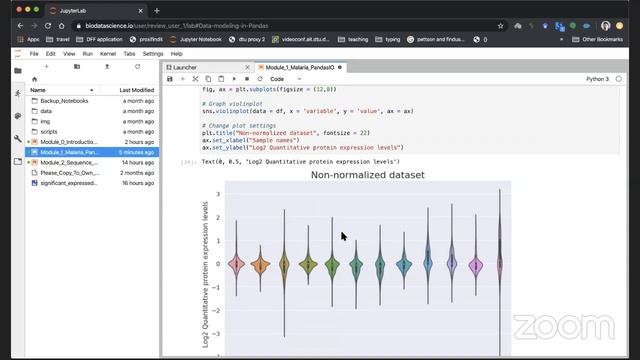This screenshot has width=640, height=360.
Task: Switch to Module_1_Malaria_PandasIO tab
Action: pos(300,67)
